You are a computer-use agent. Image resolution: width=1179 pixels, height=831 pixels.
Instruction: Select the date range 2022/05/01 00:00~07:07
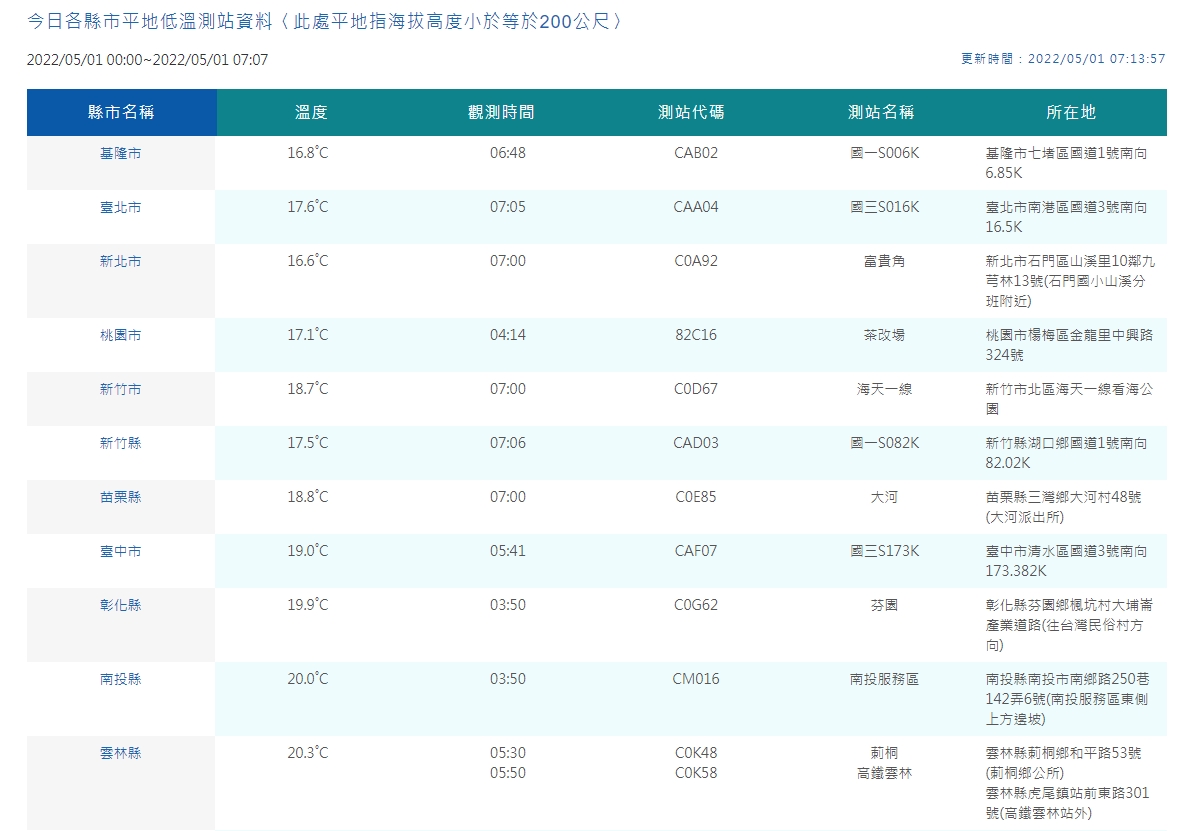[x=147, y=60]
